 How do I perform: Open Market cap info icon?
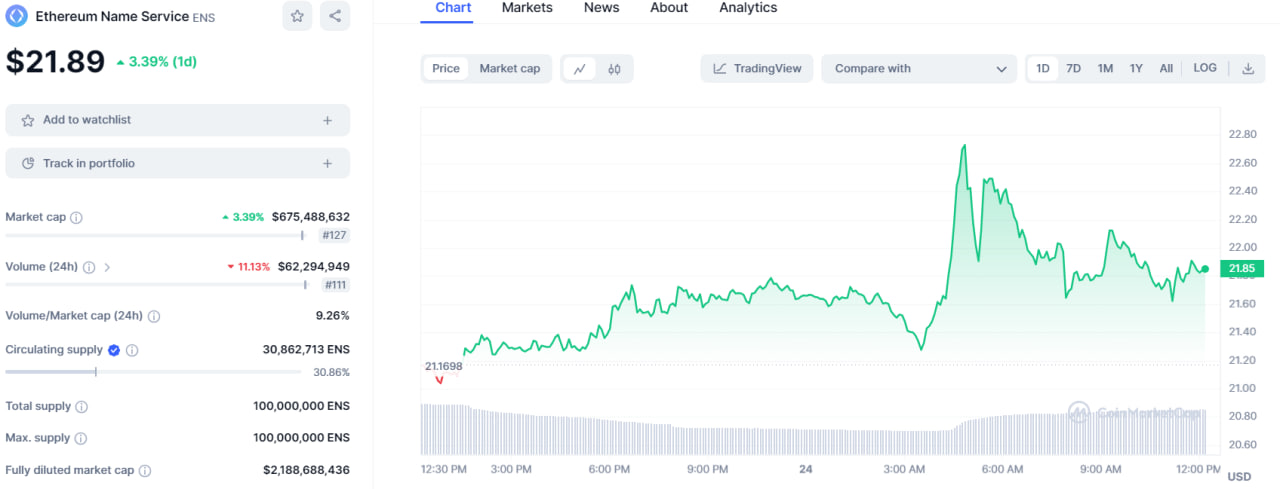pos(77,217)
